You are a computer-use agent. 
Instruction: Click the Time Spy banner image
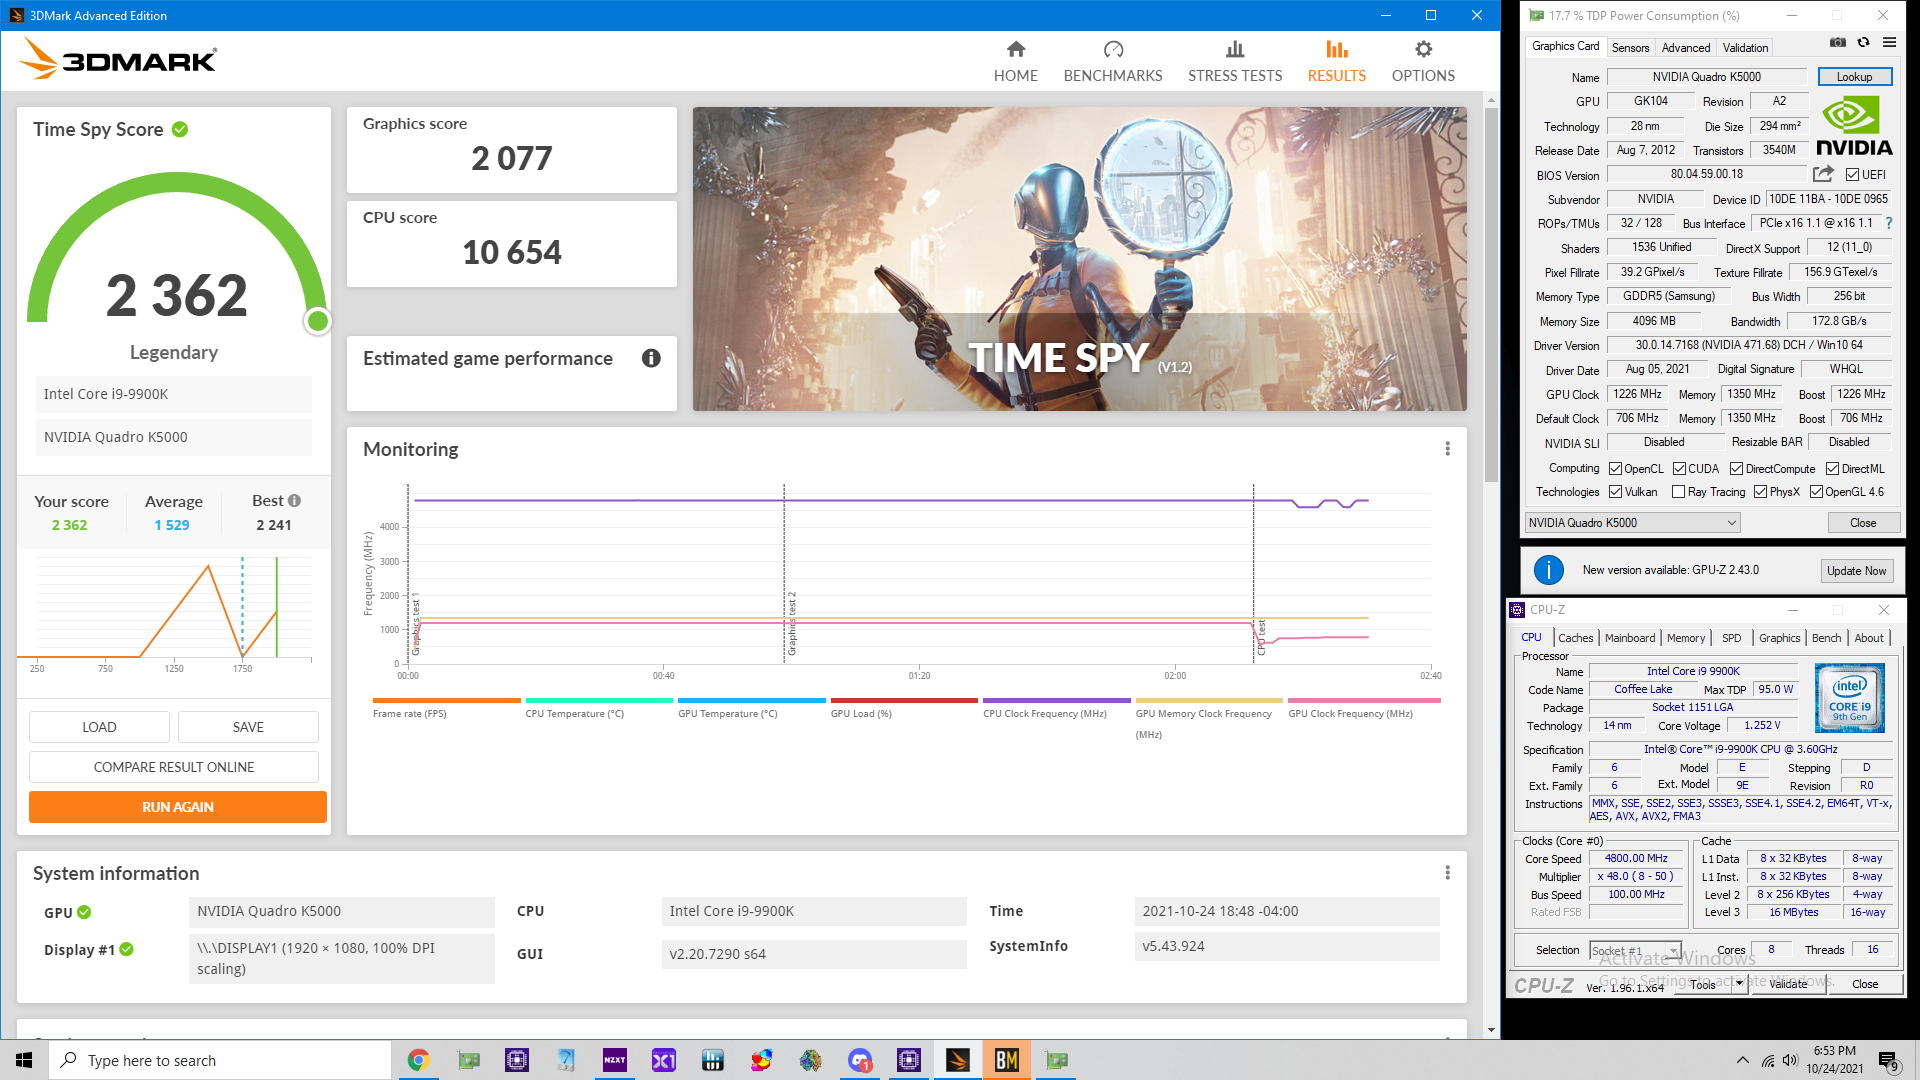pos(1080,259)
